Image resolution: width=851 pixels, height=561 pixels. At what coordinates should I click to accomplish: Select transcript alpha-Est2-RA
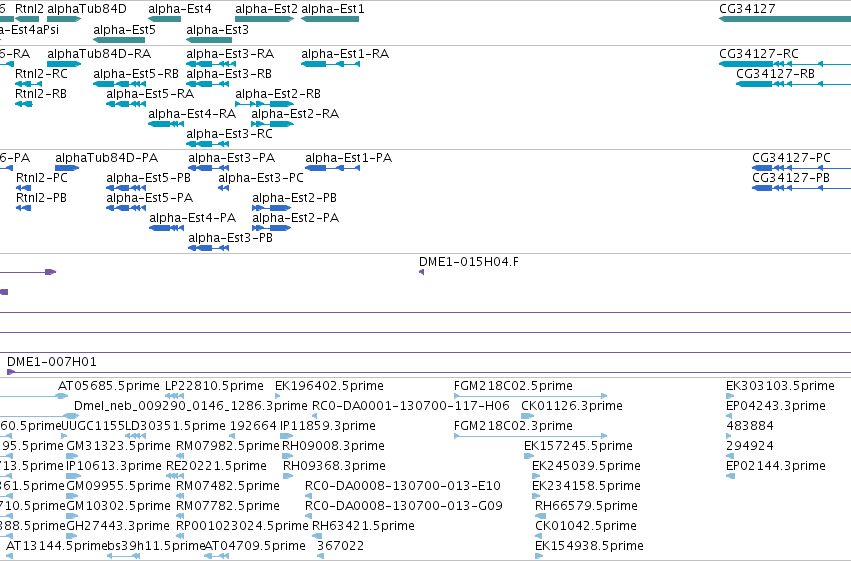coord(295,114)
